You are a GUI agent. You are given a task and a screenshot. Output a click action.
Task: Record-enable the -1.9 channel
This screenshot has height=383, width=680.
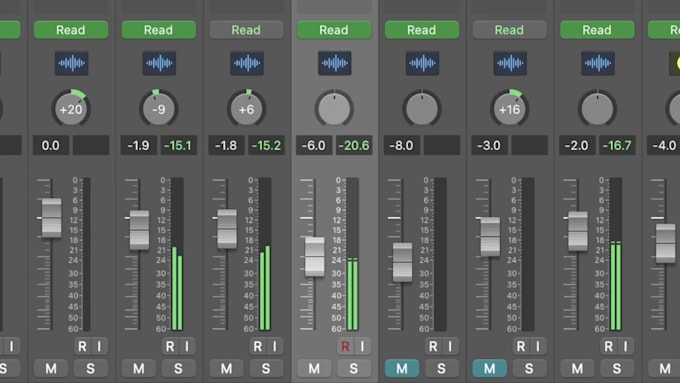(x=170, y=346)
